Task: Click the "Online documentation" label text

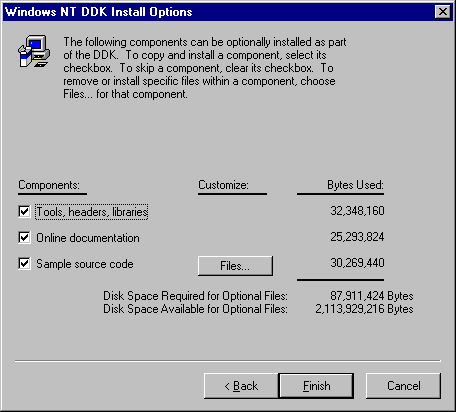Action: pyautogui.click(x=88, y=238)
